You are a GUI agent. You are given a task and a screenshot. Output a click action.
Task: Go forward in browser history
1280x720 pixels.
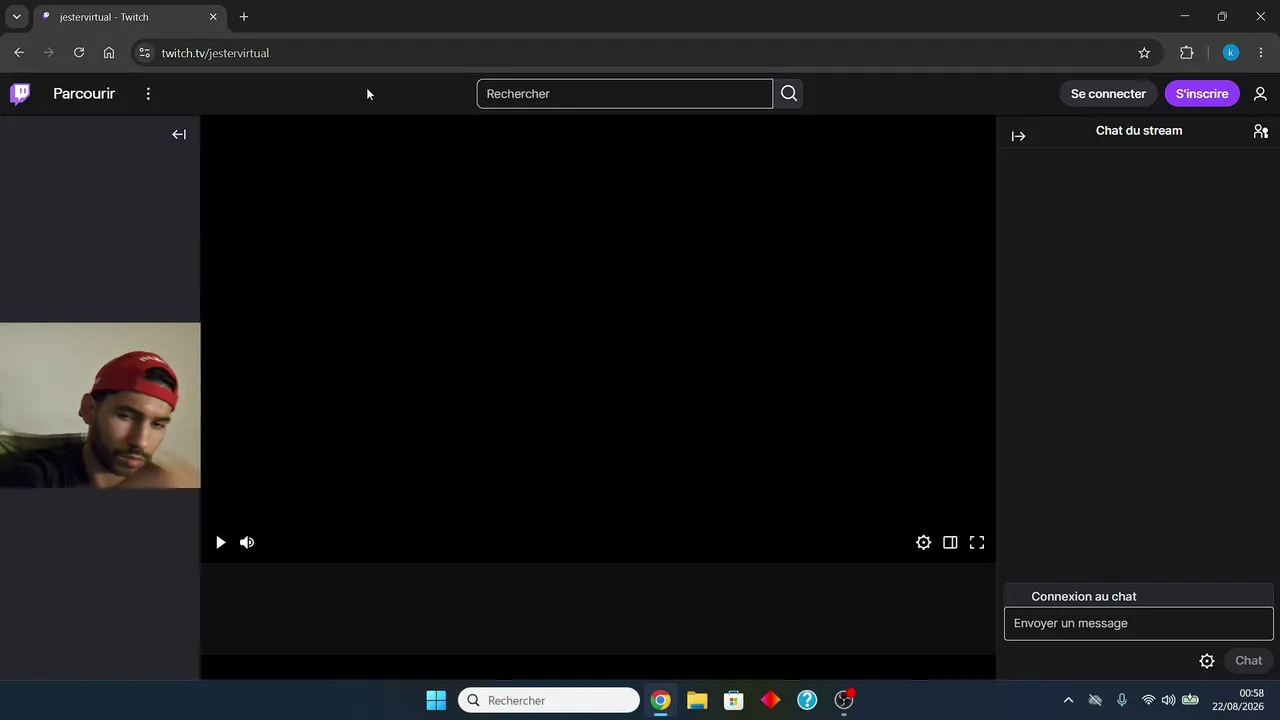tap(48, 53)
